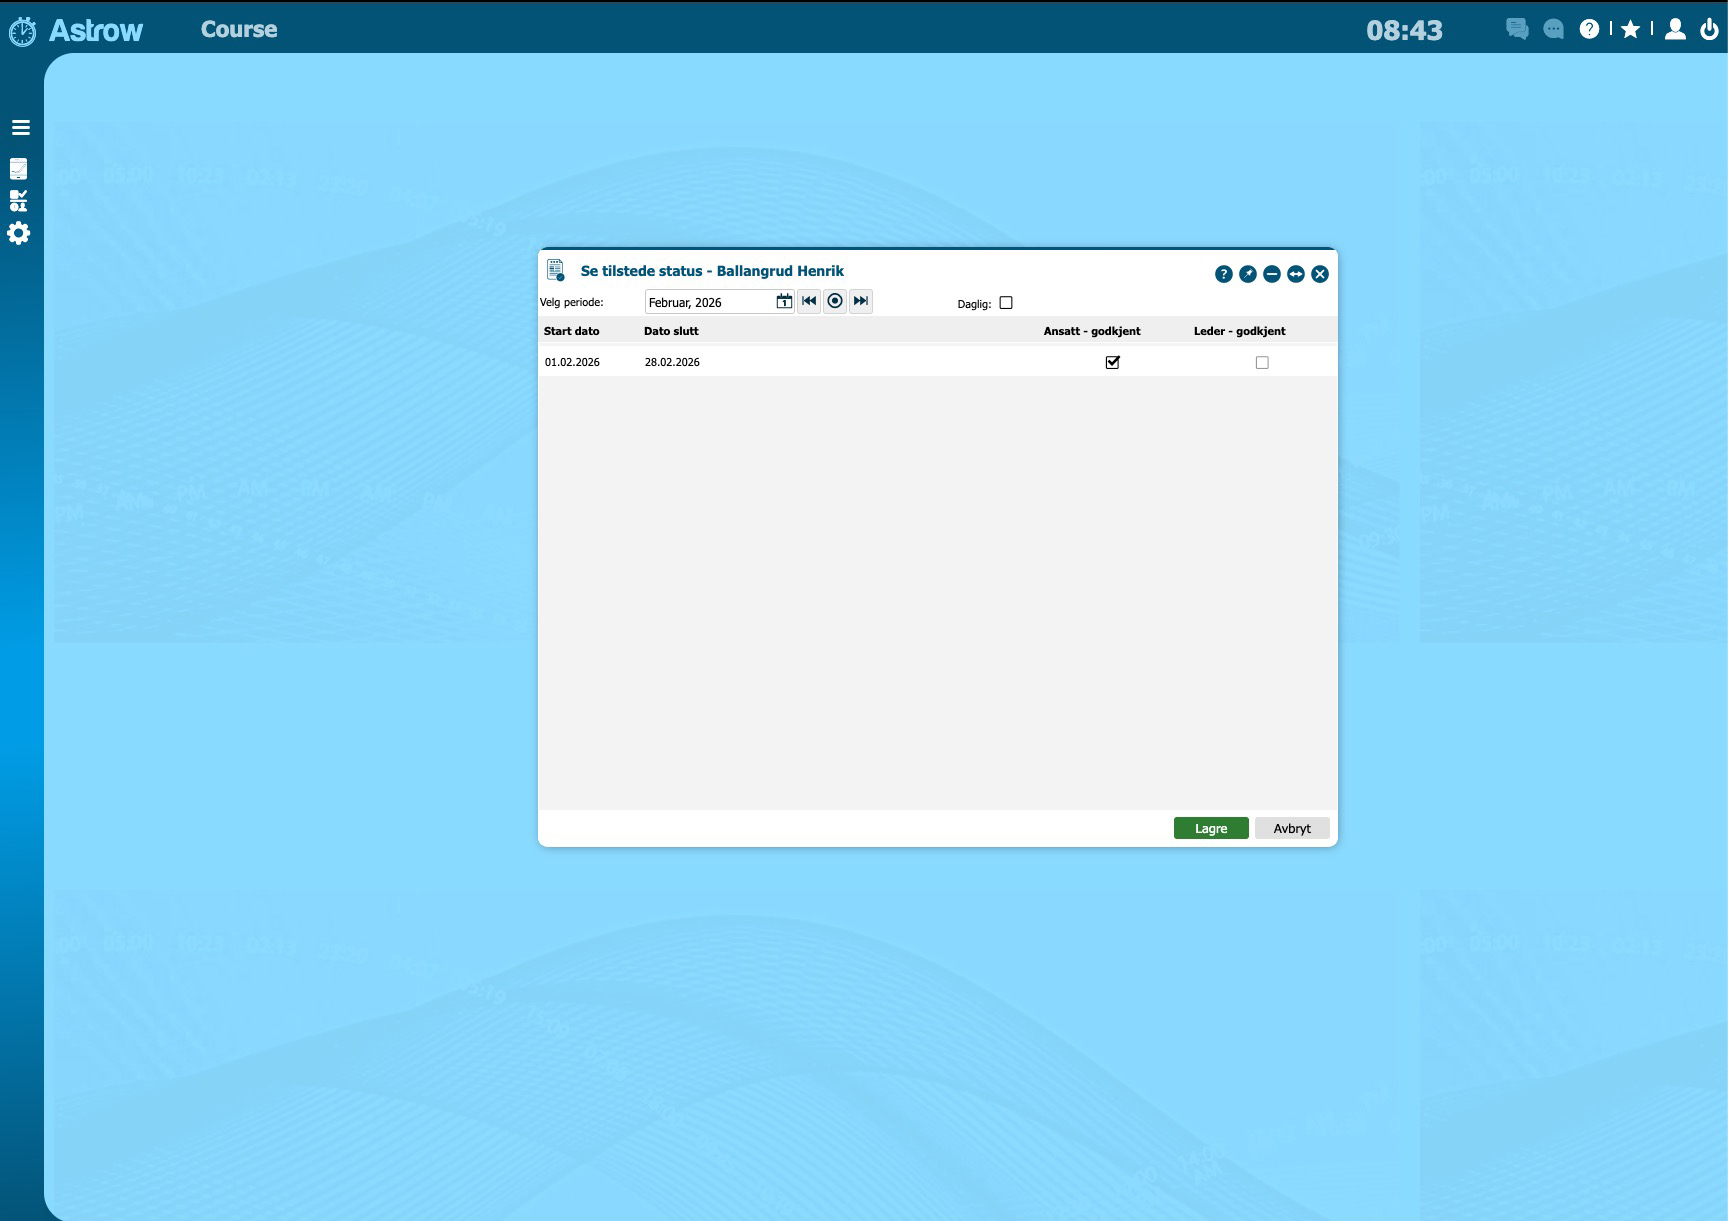1728x1221 pixels.
Task: Cancel the dialog via Avbryt
Action: (x=1291, y=828)
